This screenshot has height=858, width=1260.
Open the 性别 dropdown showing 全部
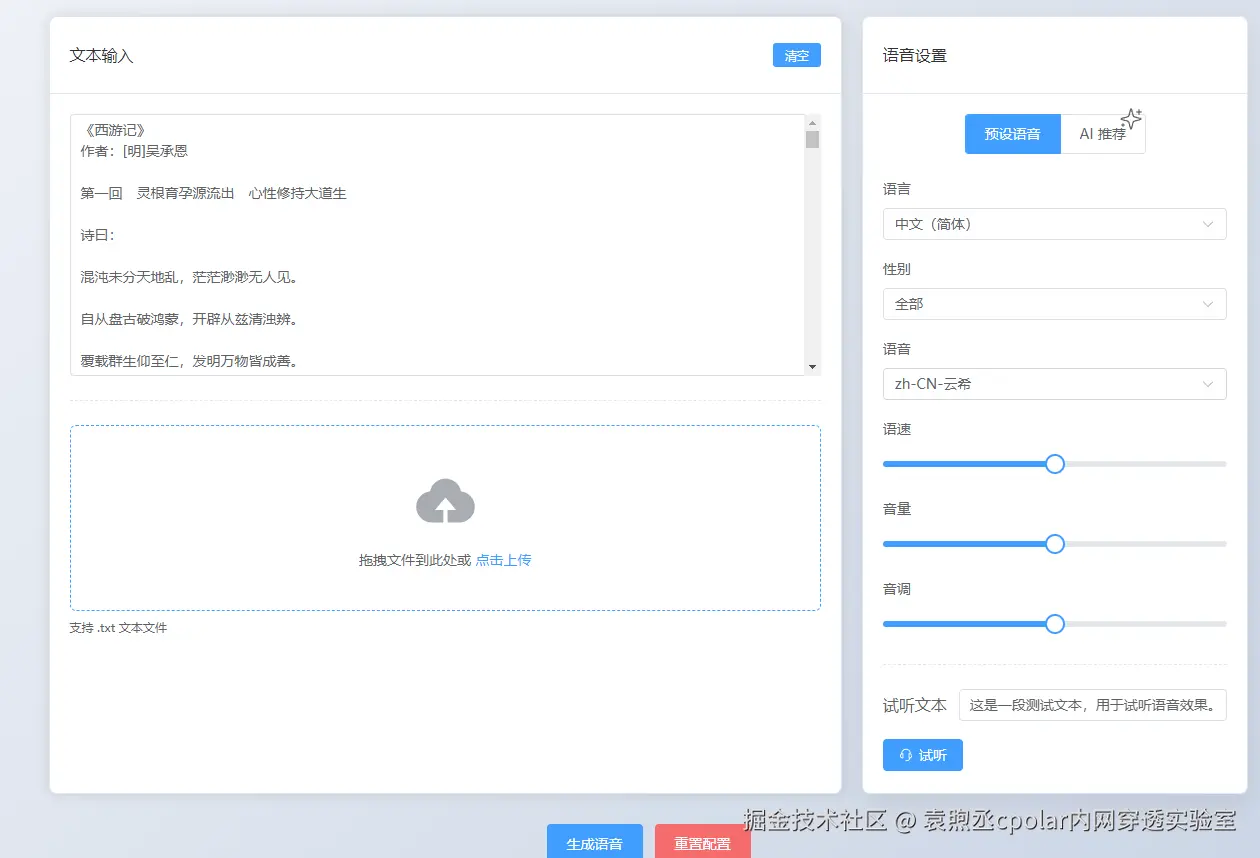click(x=1054, y=304)
